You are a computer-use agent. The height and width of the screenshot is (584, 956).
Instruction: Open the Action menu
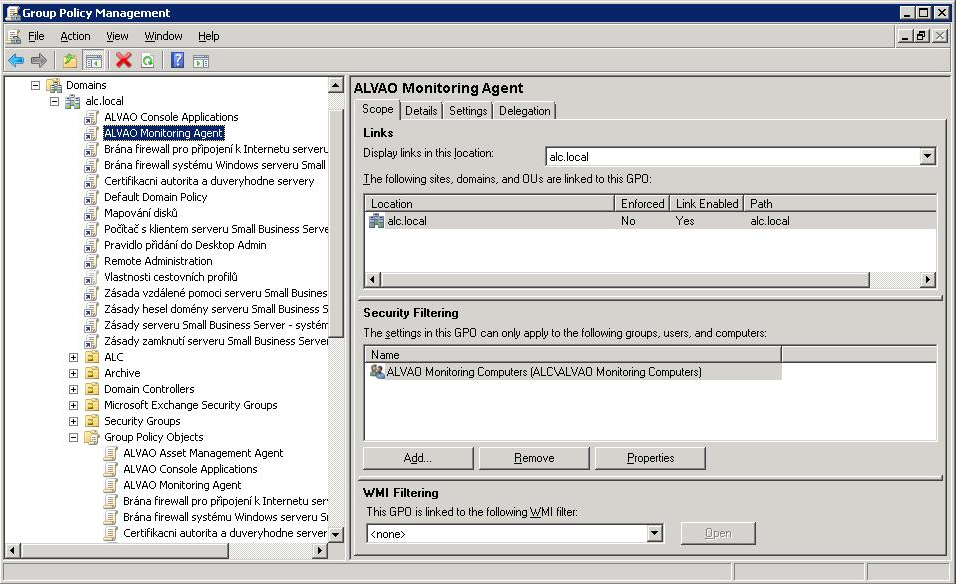75,36
